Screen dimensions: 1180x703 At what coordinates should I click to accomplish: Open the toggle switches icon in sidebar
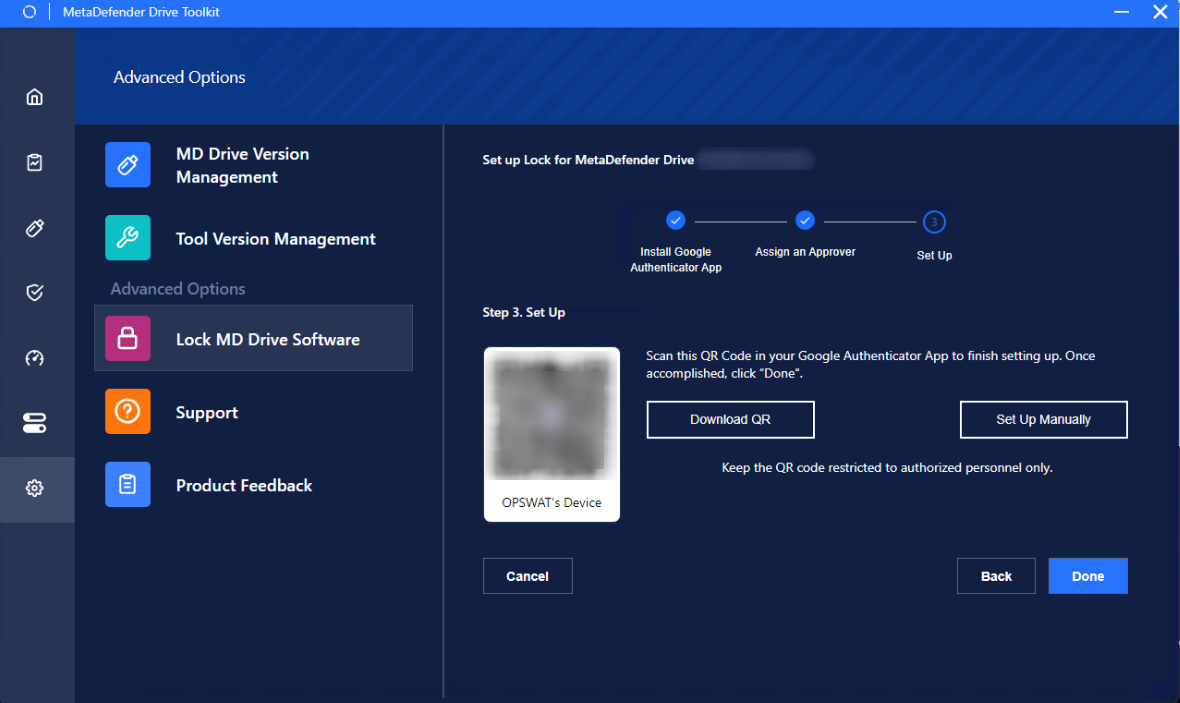pyautogui.click(x=35, y=423)
